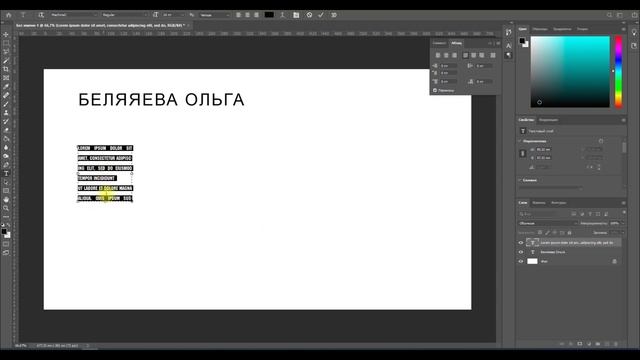Open the layer blend mode dropdown
Image resolution: width=640 pixels, height=360 pixels.
tap(548, 223)
